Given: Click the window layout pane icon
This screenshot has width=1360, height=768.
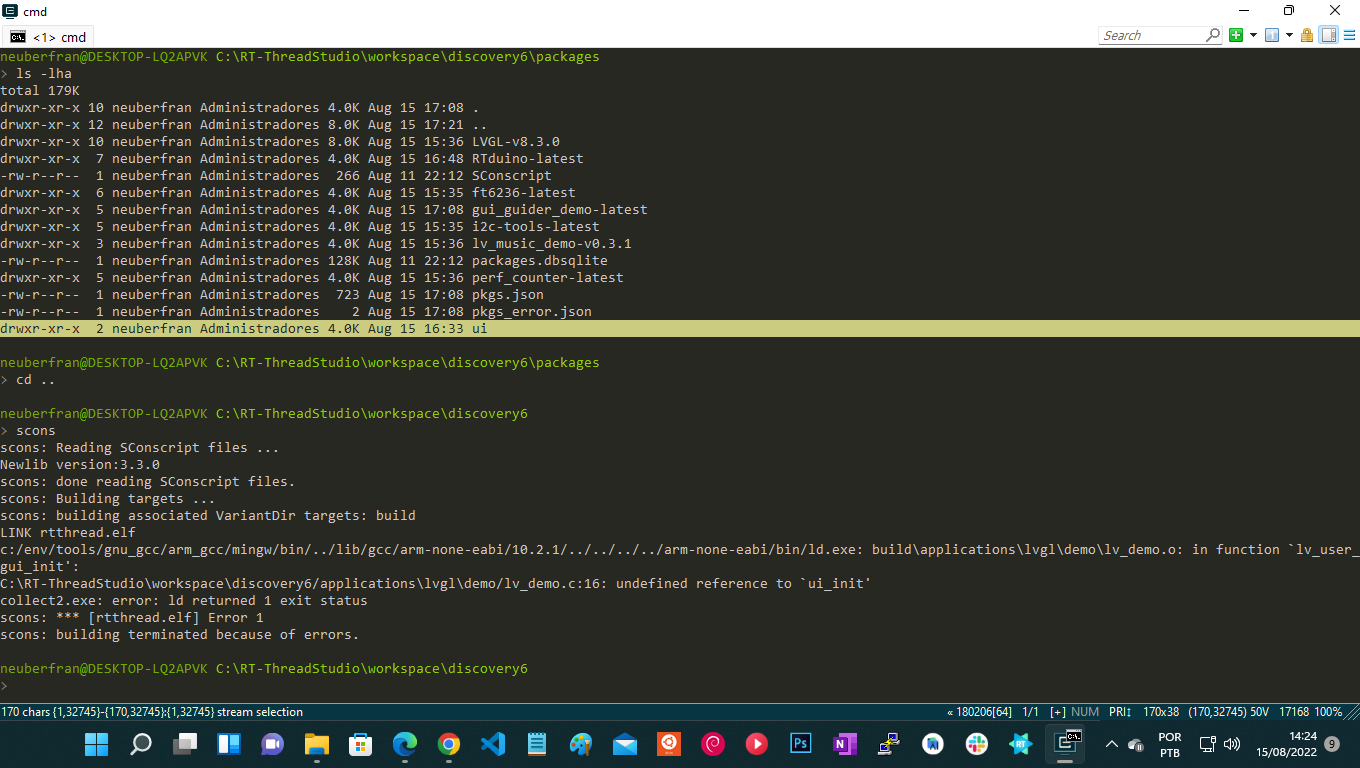Looking at the screenshot, I should tap(1326, 34).
